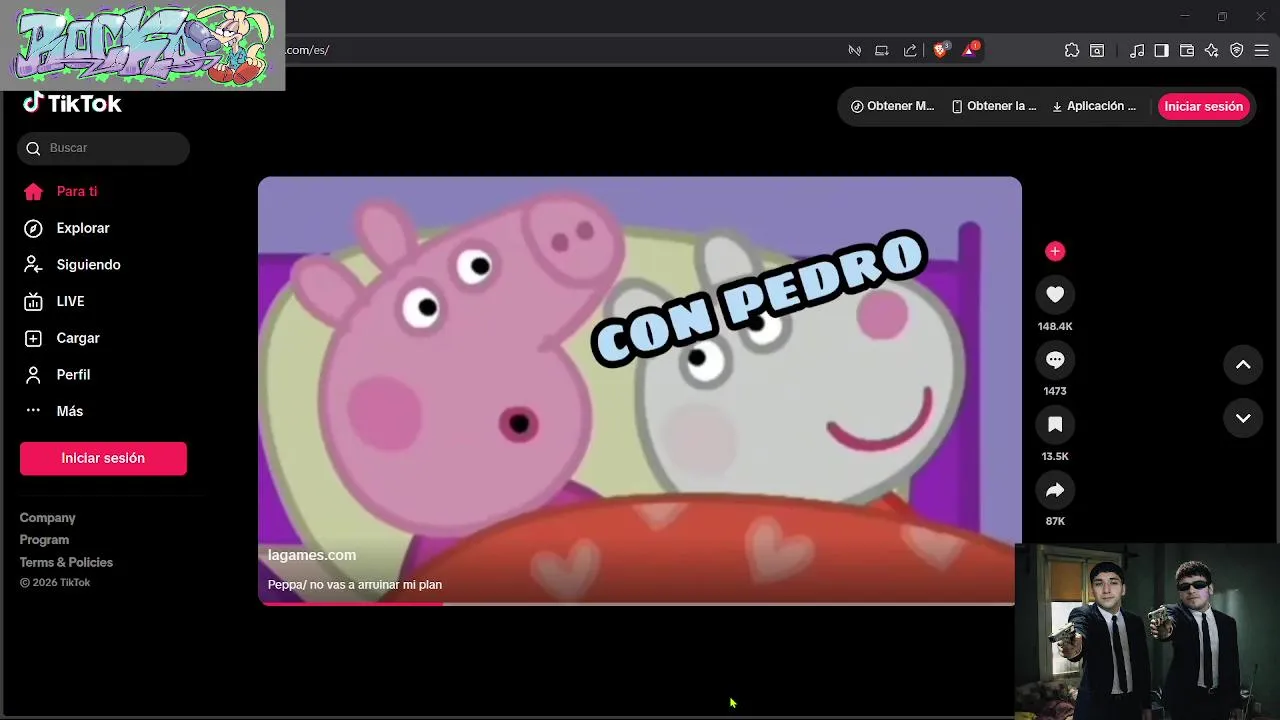Open the browser playlist music note icon
This screenshot has width=1280, height=720.
tap(1137, 50)
